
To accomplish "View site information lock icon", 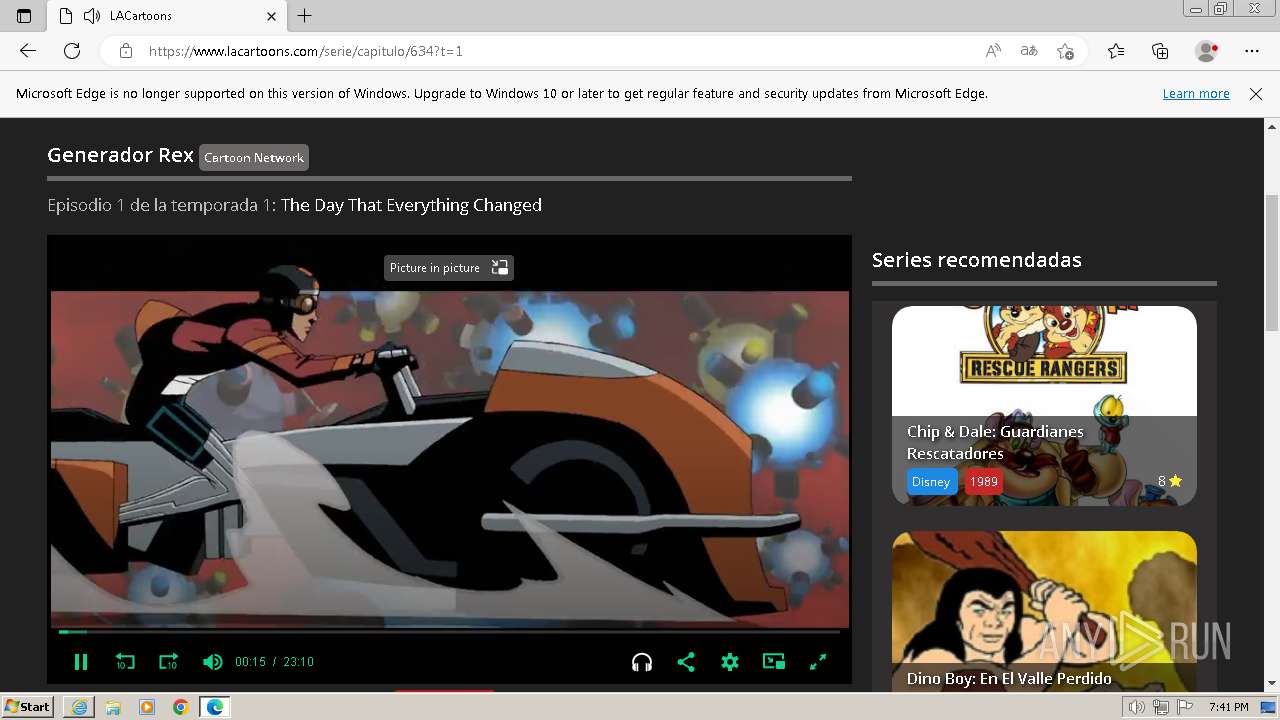I will tap(126, 51).
